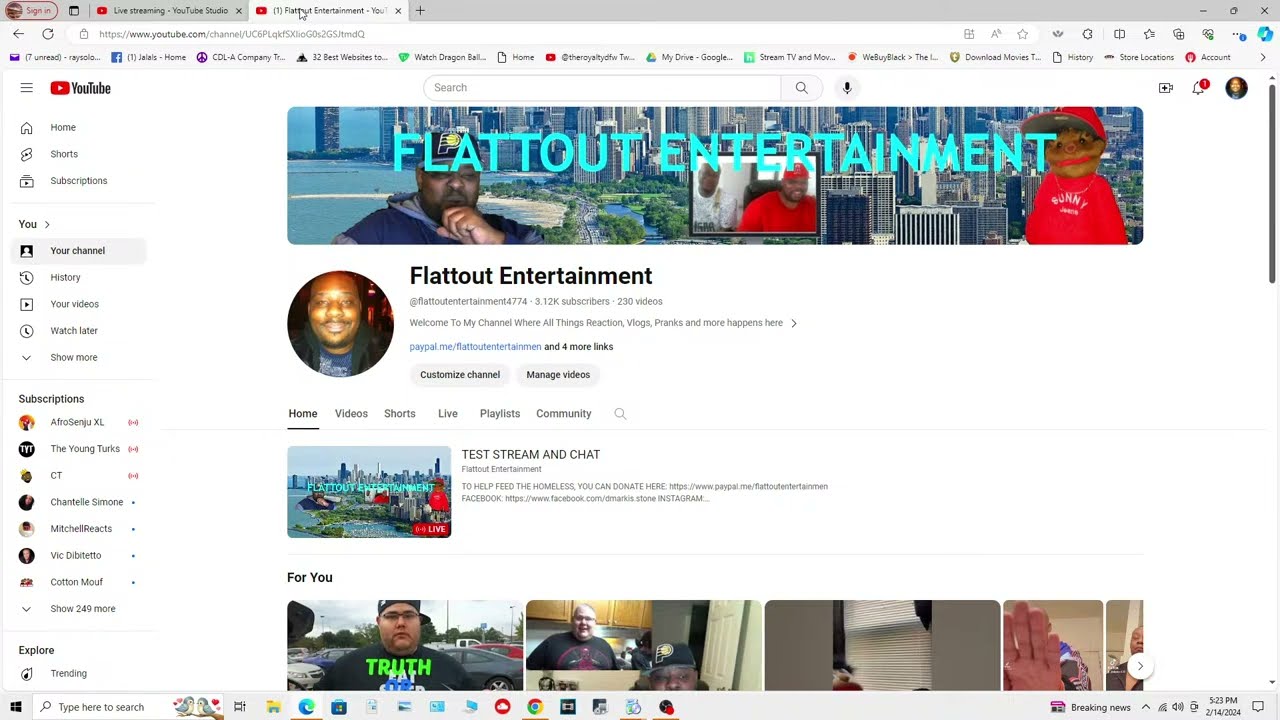Open the TRUTH video thumbnail
The image size is (1280, 720).
point(405,646)
